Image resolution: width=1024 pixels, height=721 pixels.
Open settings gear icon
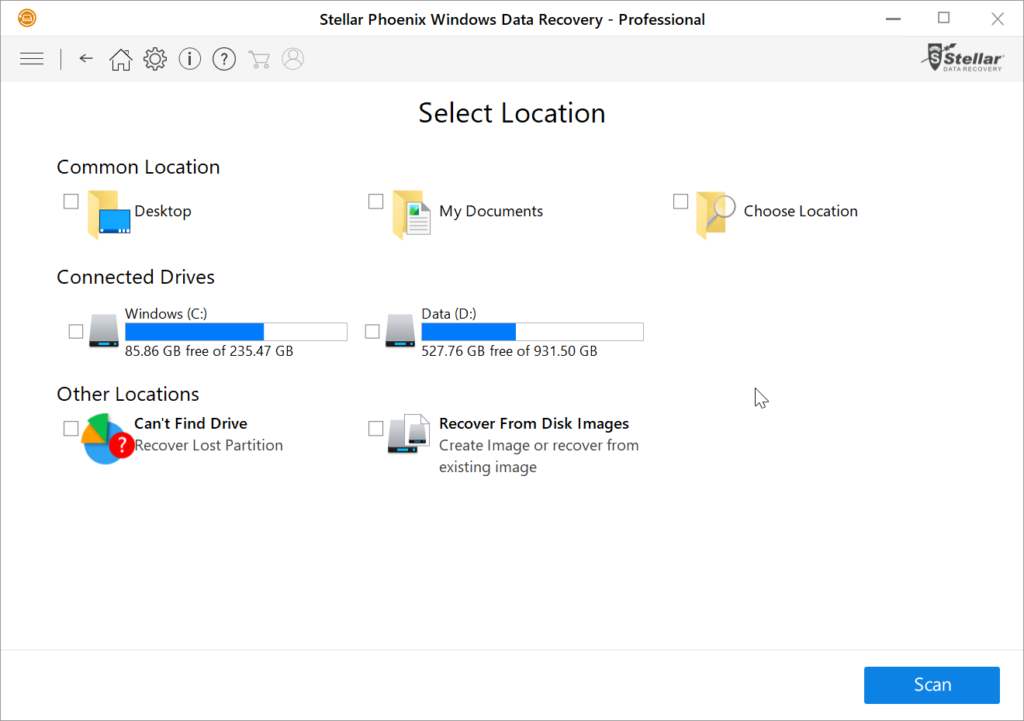(x=155, y=59)
